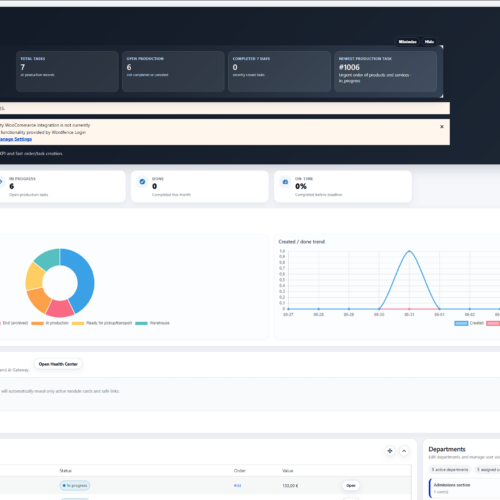Click the On Time gauge icon
The width and height of the screenshot is (500, 500).
coord(285,182)
